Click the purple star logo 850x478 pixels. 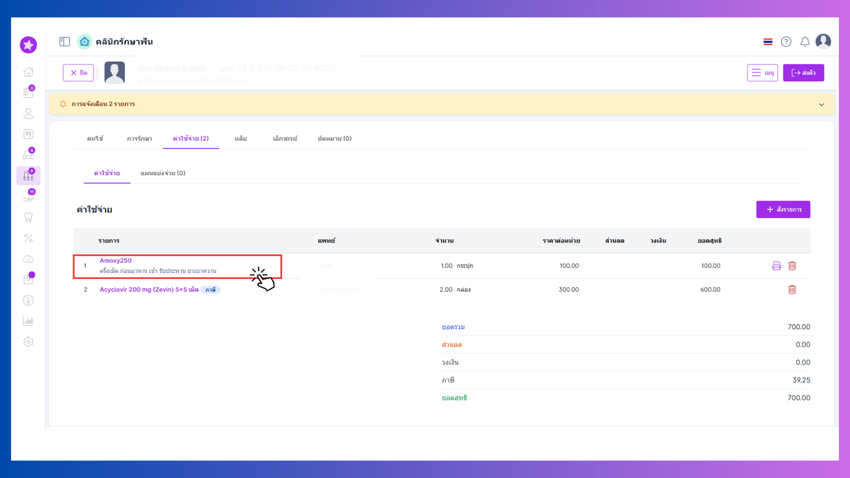(28, 44)
